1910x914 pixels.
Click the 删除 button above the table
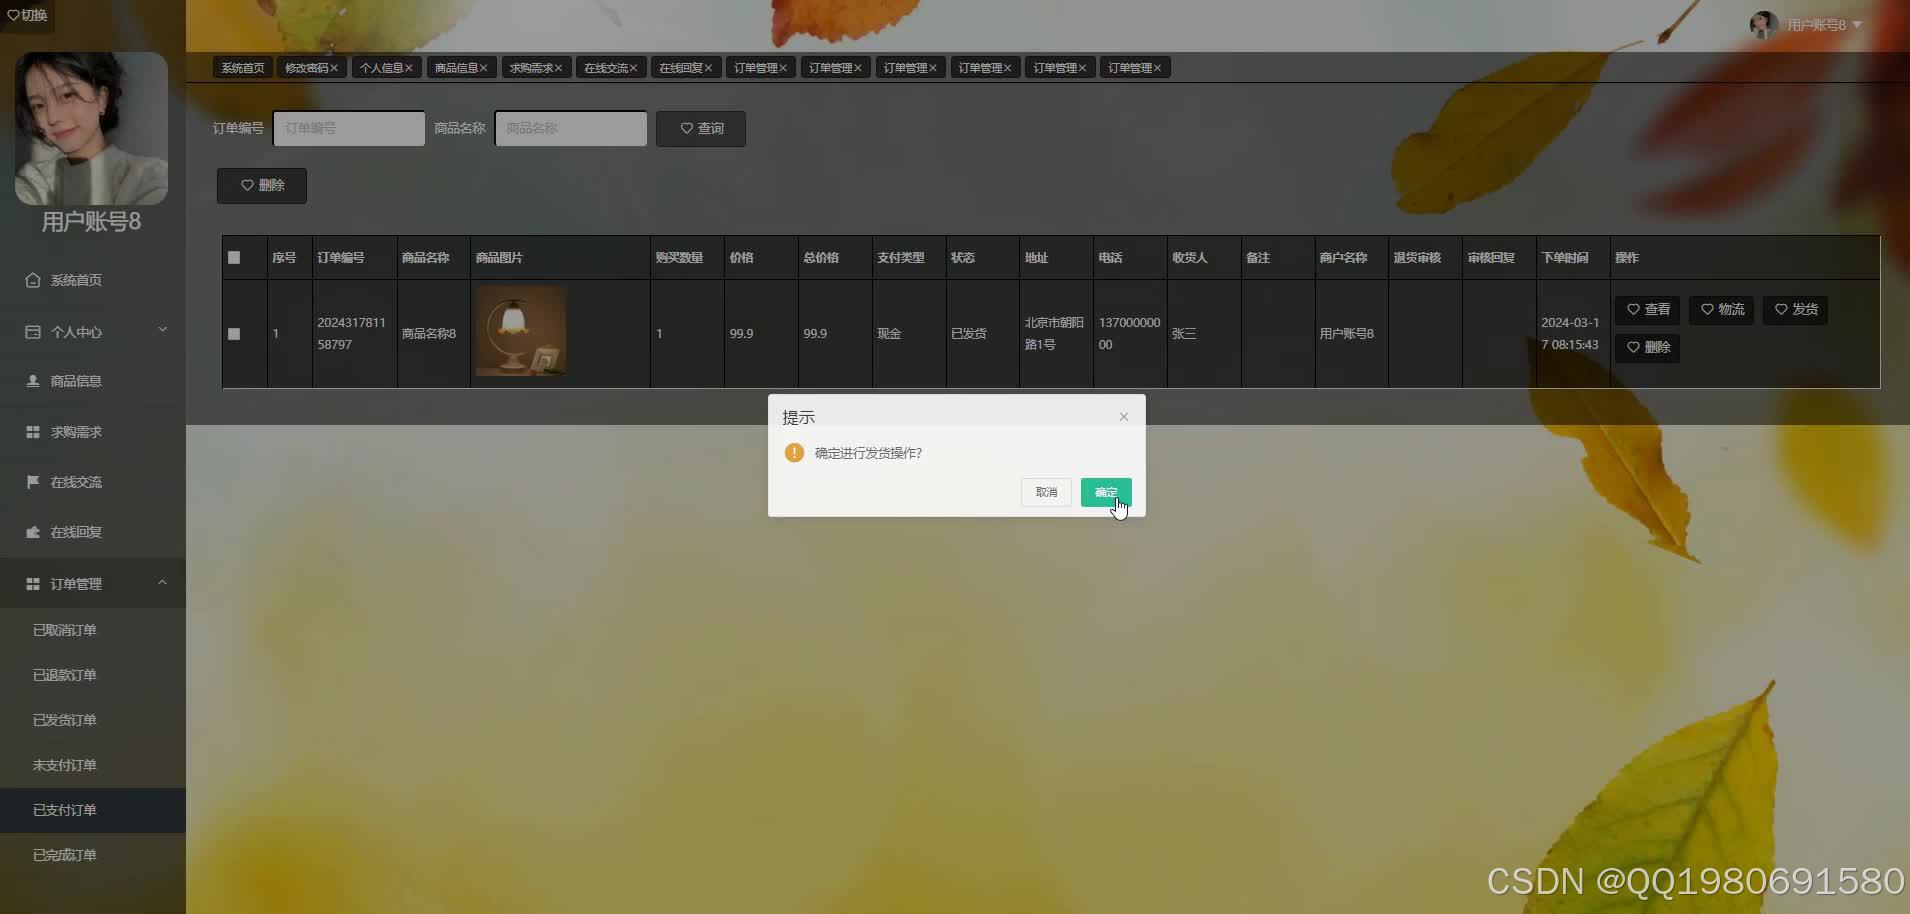click(262, 186)
